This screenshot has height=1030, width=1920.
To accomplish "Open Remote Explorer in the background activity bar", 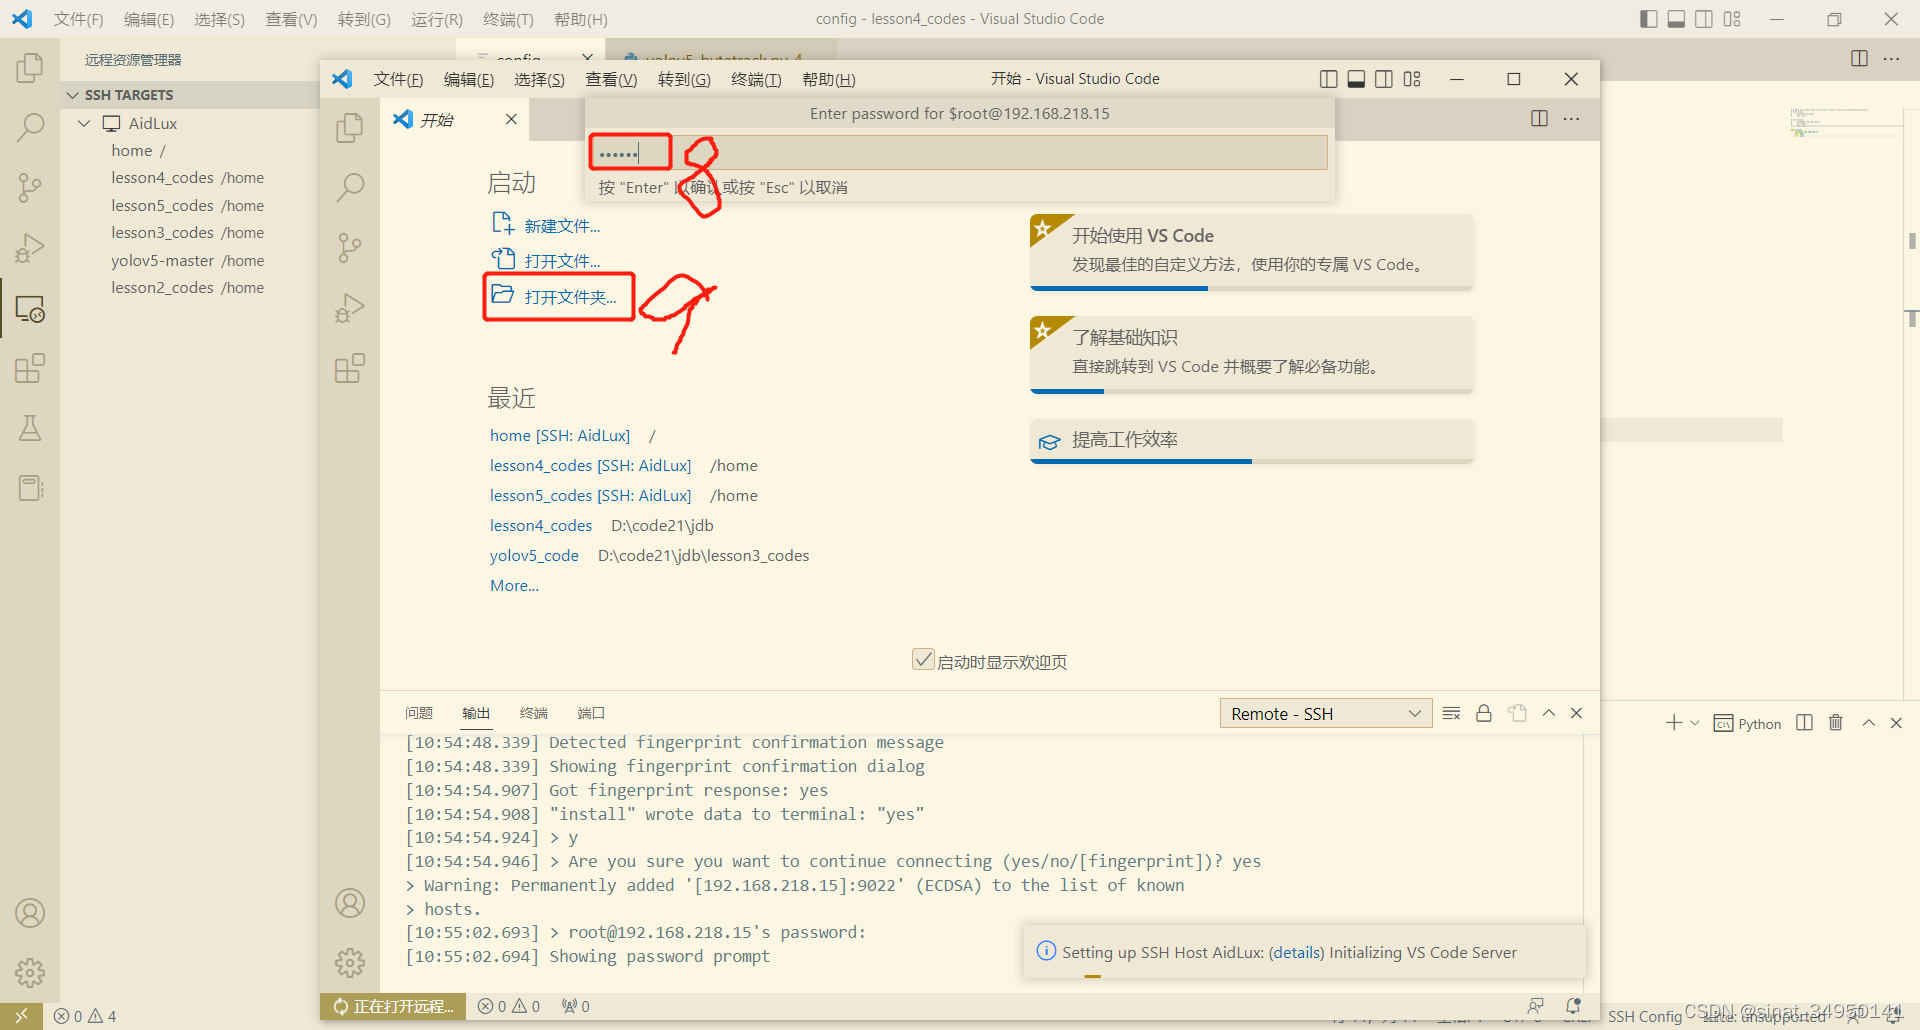I will [30, 308].
